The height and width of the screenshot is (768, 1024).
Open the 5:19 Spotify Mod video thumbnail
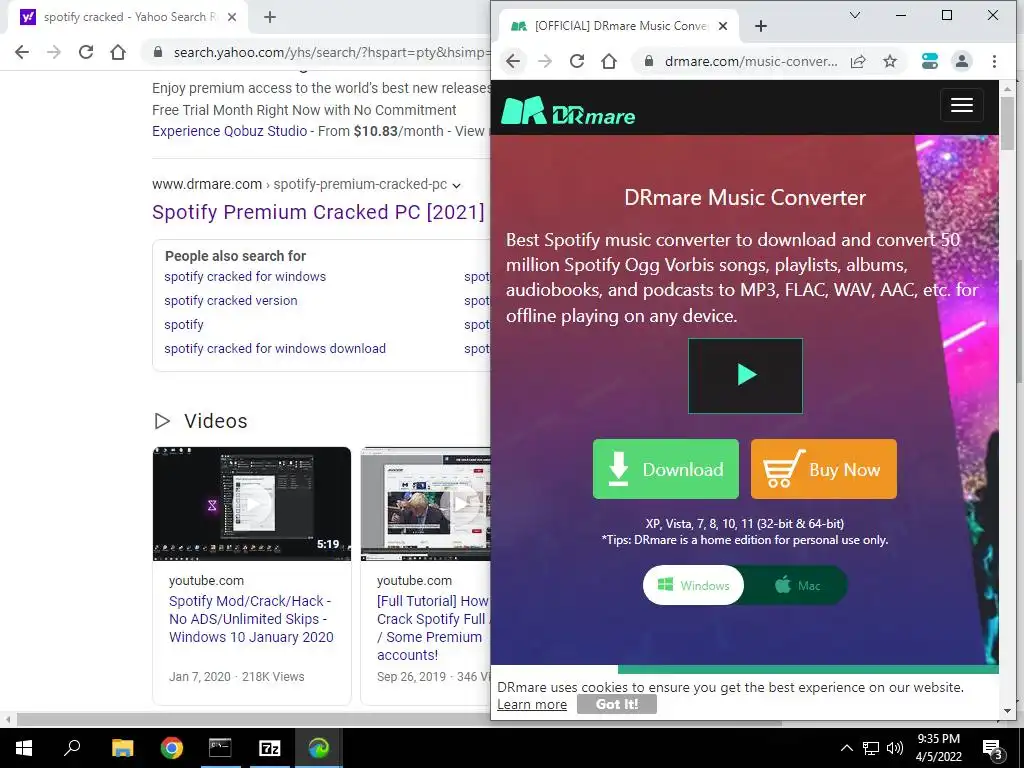coord(251,504)
